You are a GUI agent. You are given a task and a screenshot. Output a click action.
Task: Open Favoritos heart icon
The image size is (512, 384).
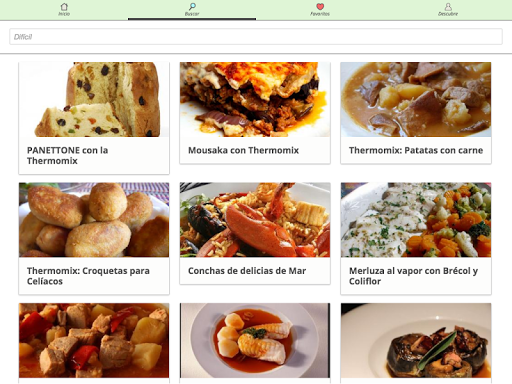(x=320, y=6)
